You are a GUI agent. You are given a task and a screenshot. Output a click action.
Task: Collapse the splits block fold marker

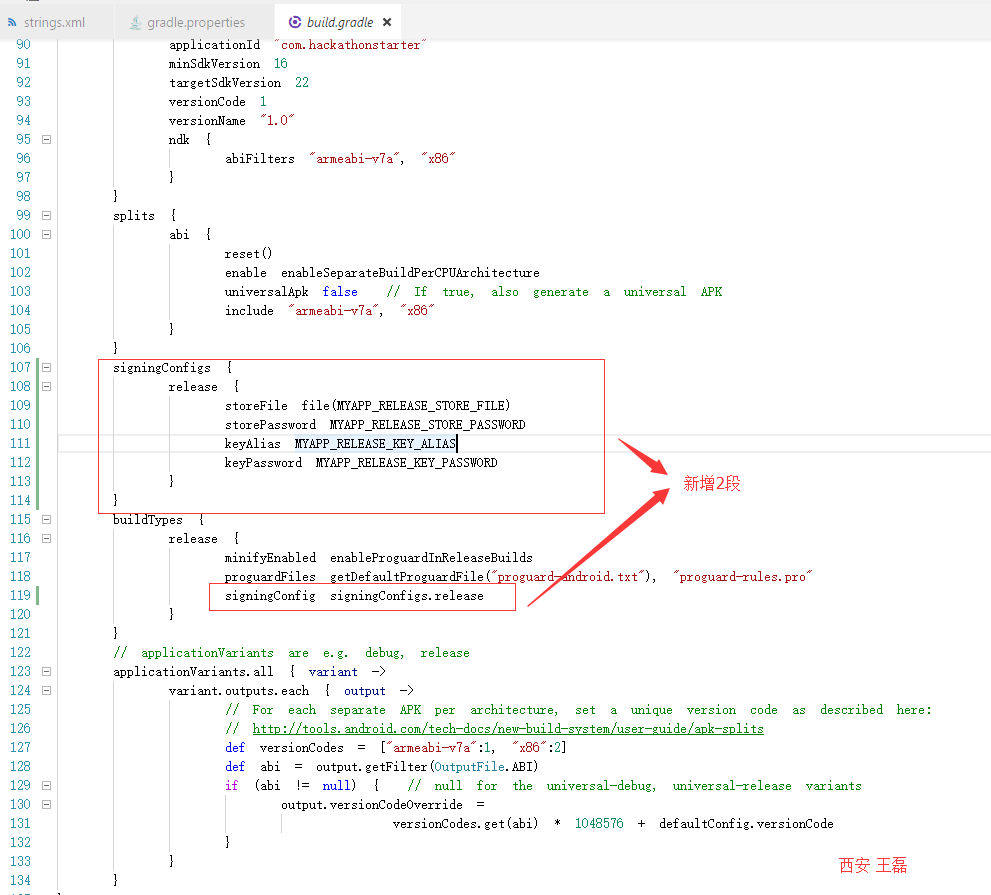46,216
